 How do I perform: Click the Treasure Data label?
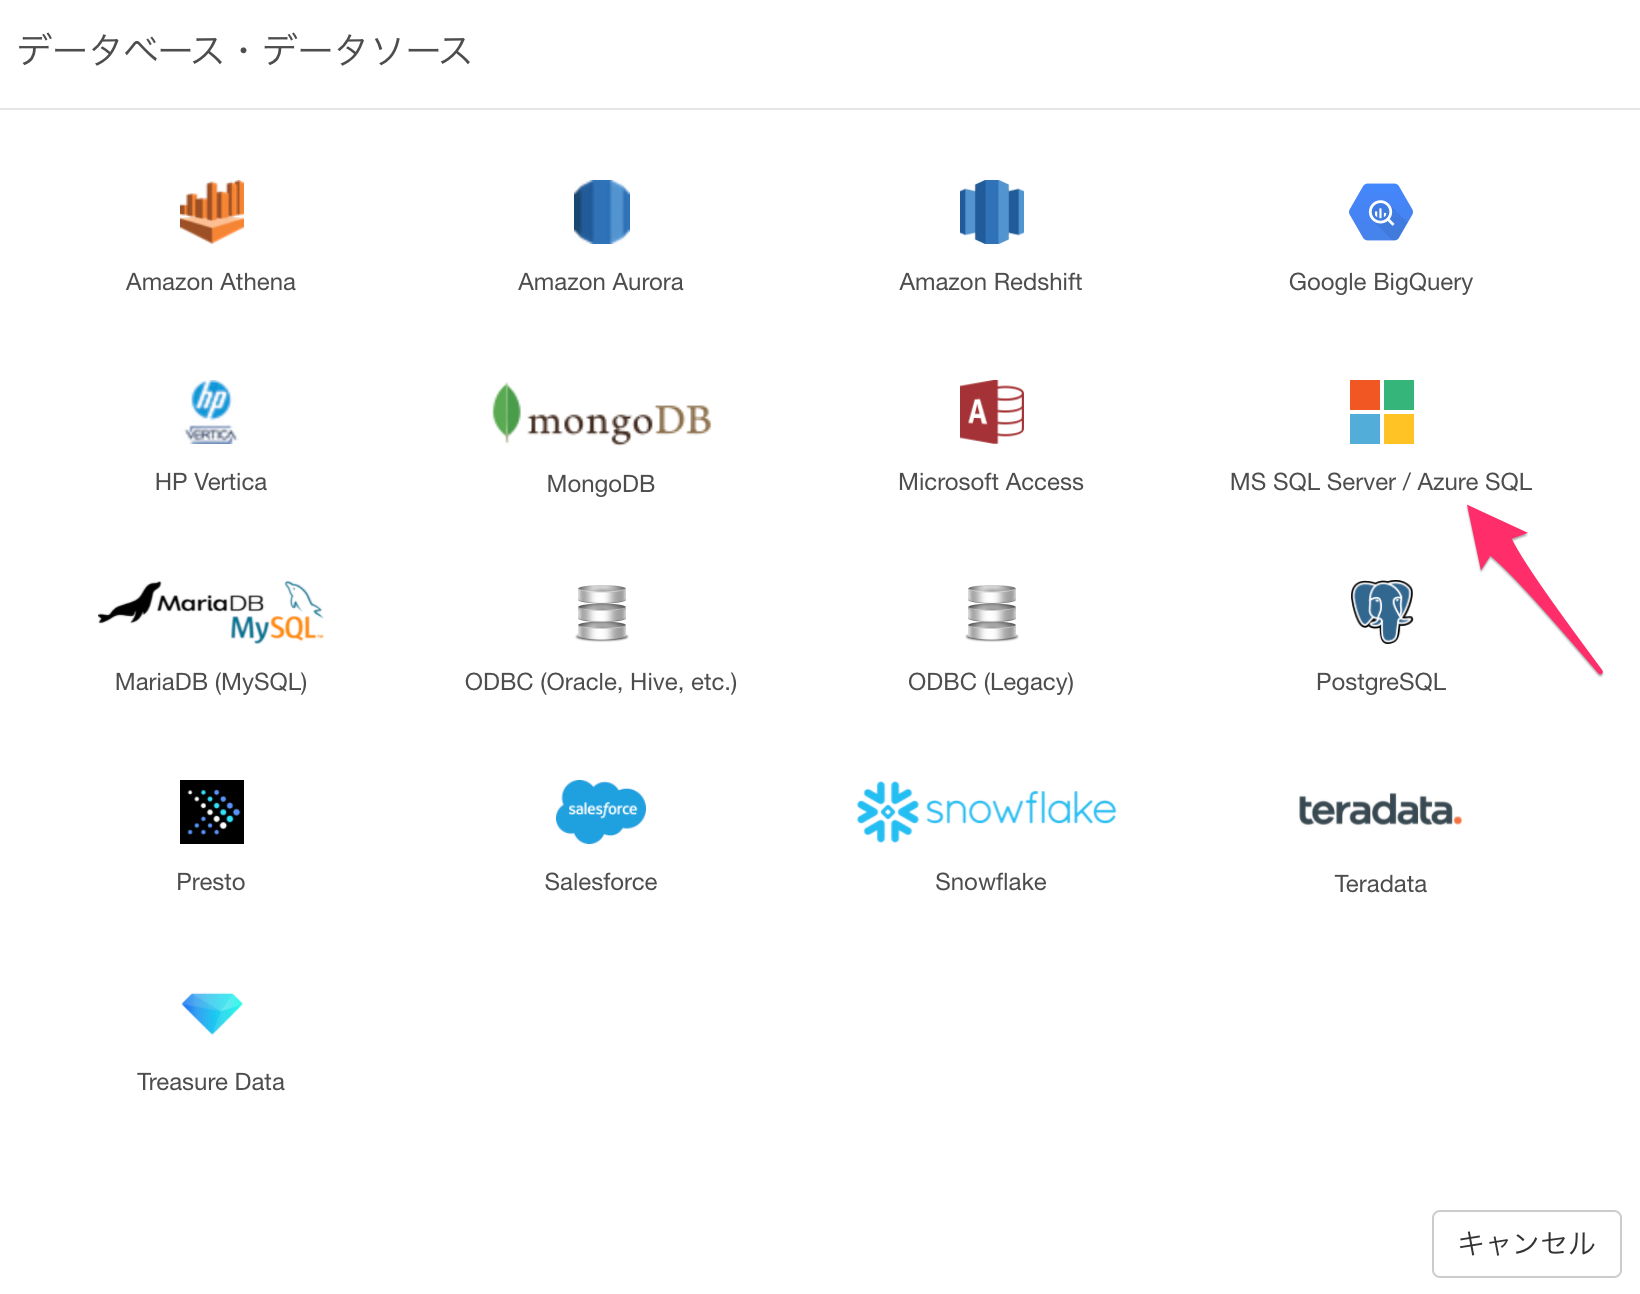click(211, 1082)
